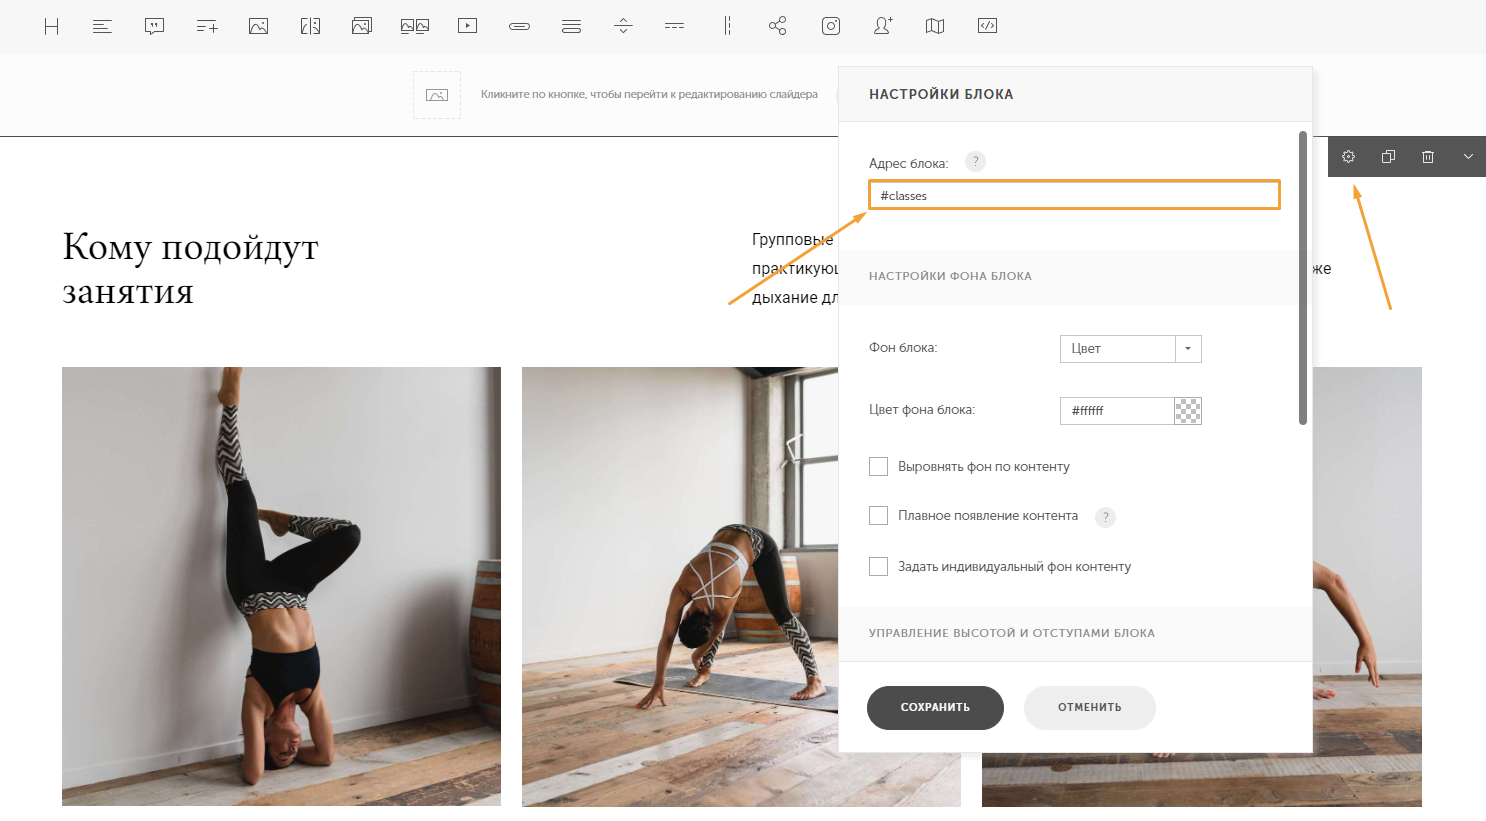Insert a video block
The height and width of the screenshot is (821, 1486).
pos(467,26)
